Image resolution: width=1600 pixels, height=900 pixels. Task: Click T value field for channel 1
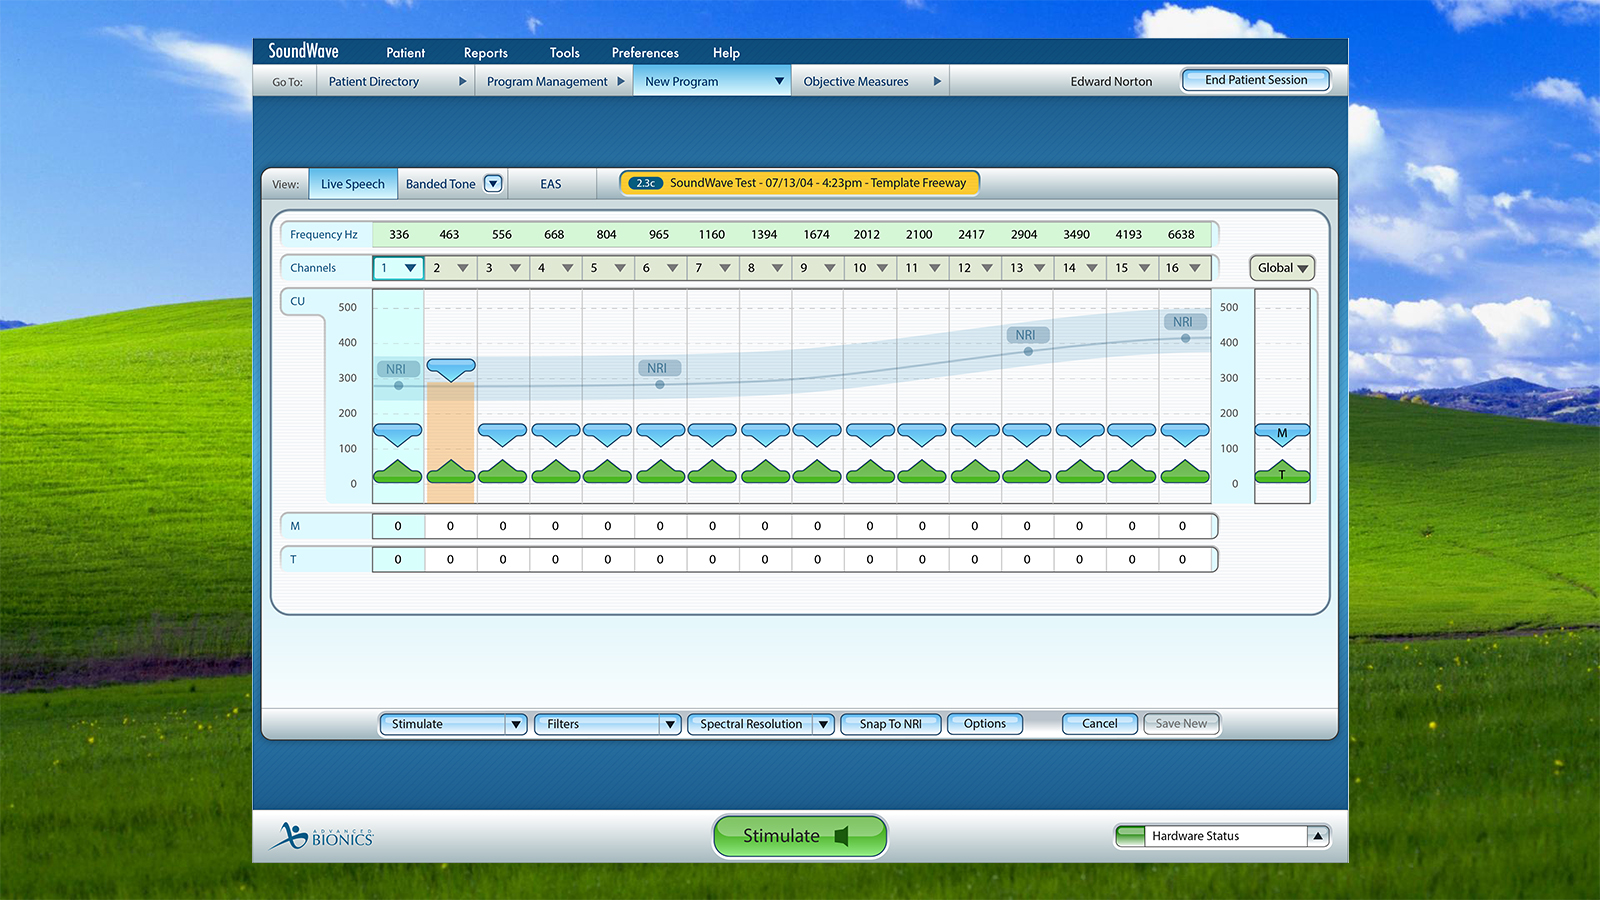tap(398, 560)
